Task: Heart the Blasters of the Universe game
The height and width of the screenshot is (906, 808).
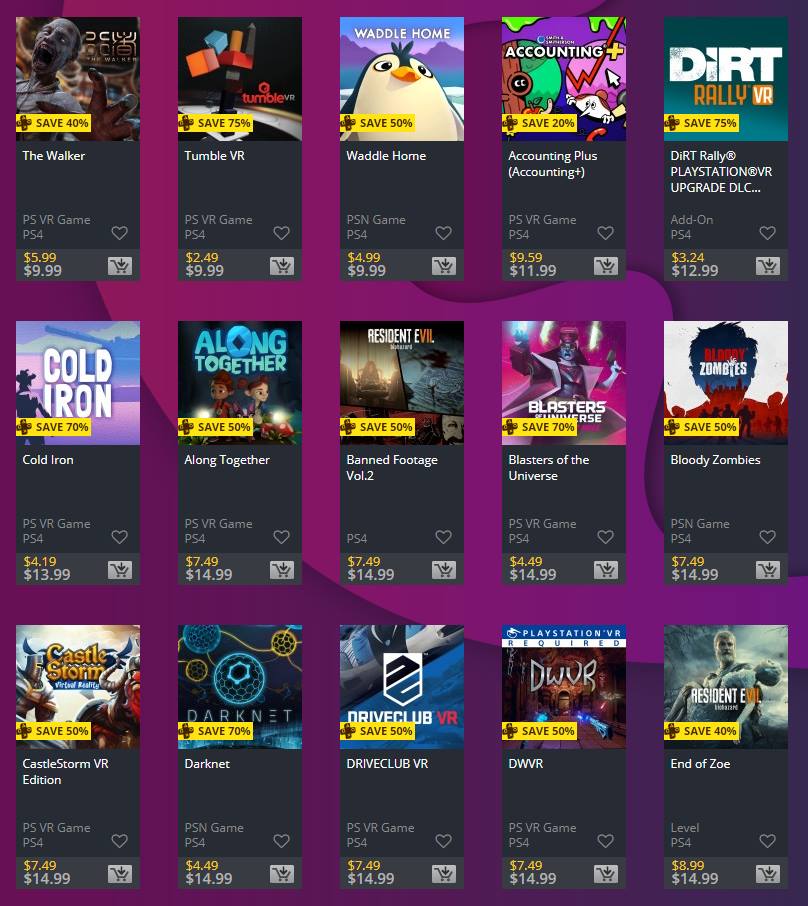Action: click(x=605, y=537)
